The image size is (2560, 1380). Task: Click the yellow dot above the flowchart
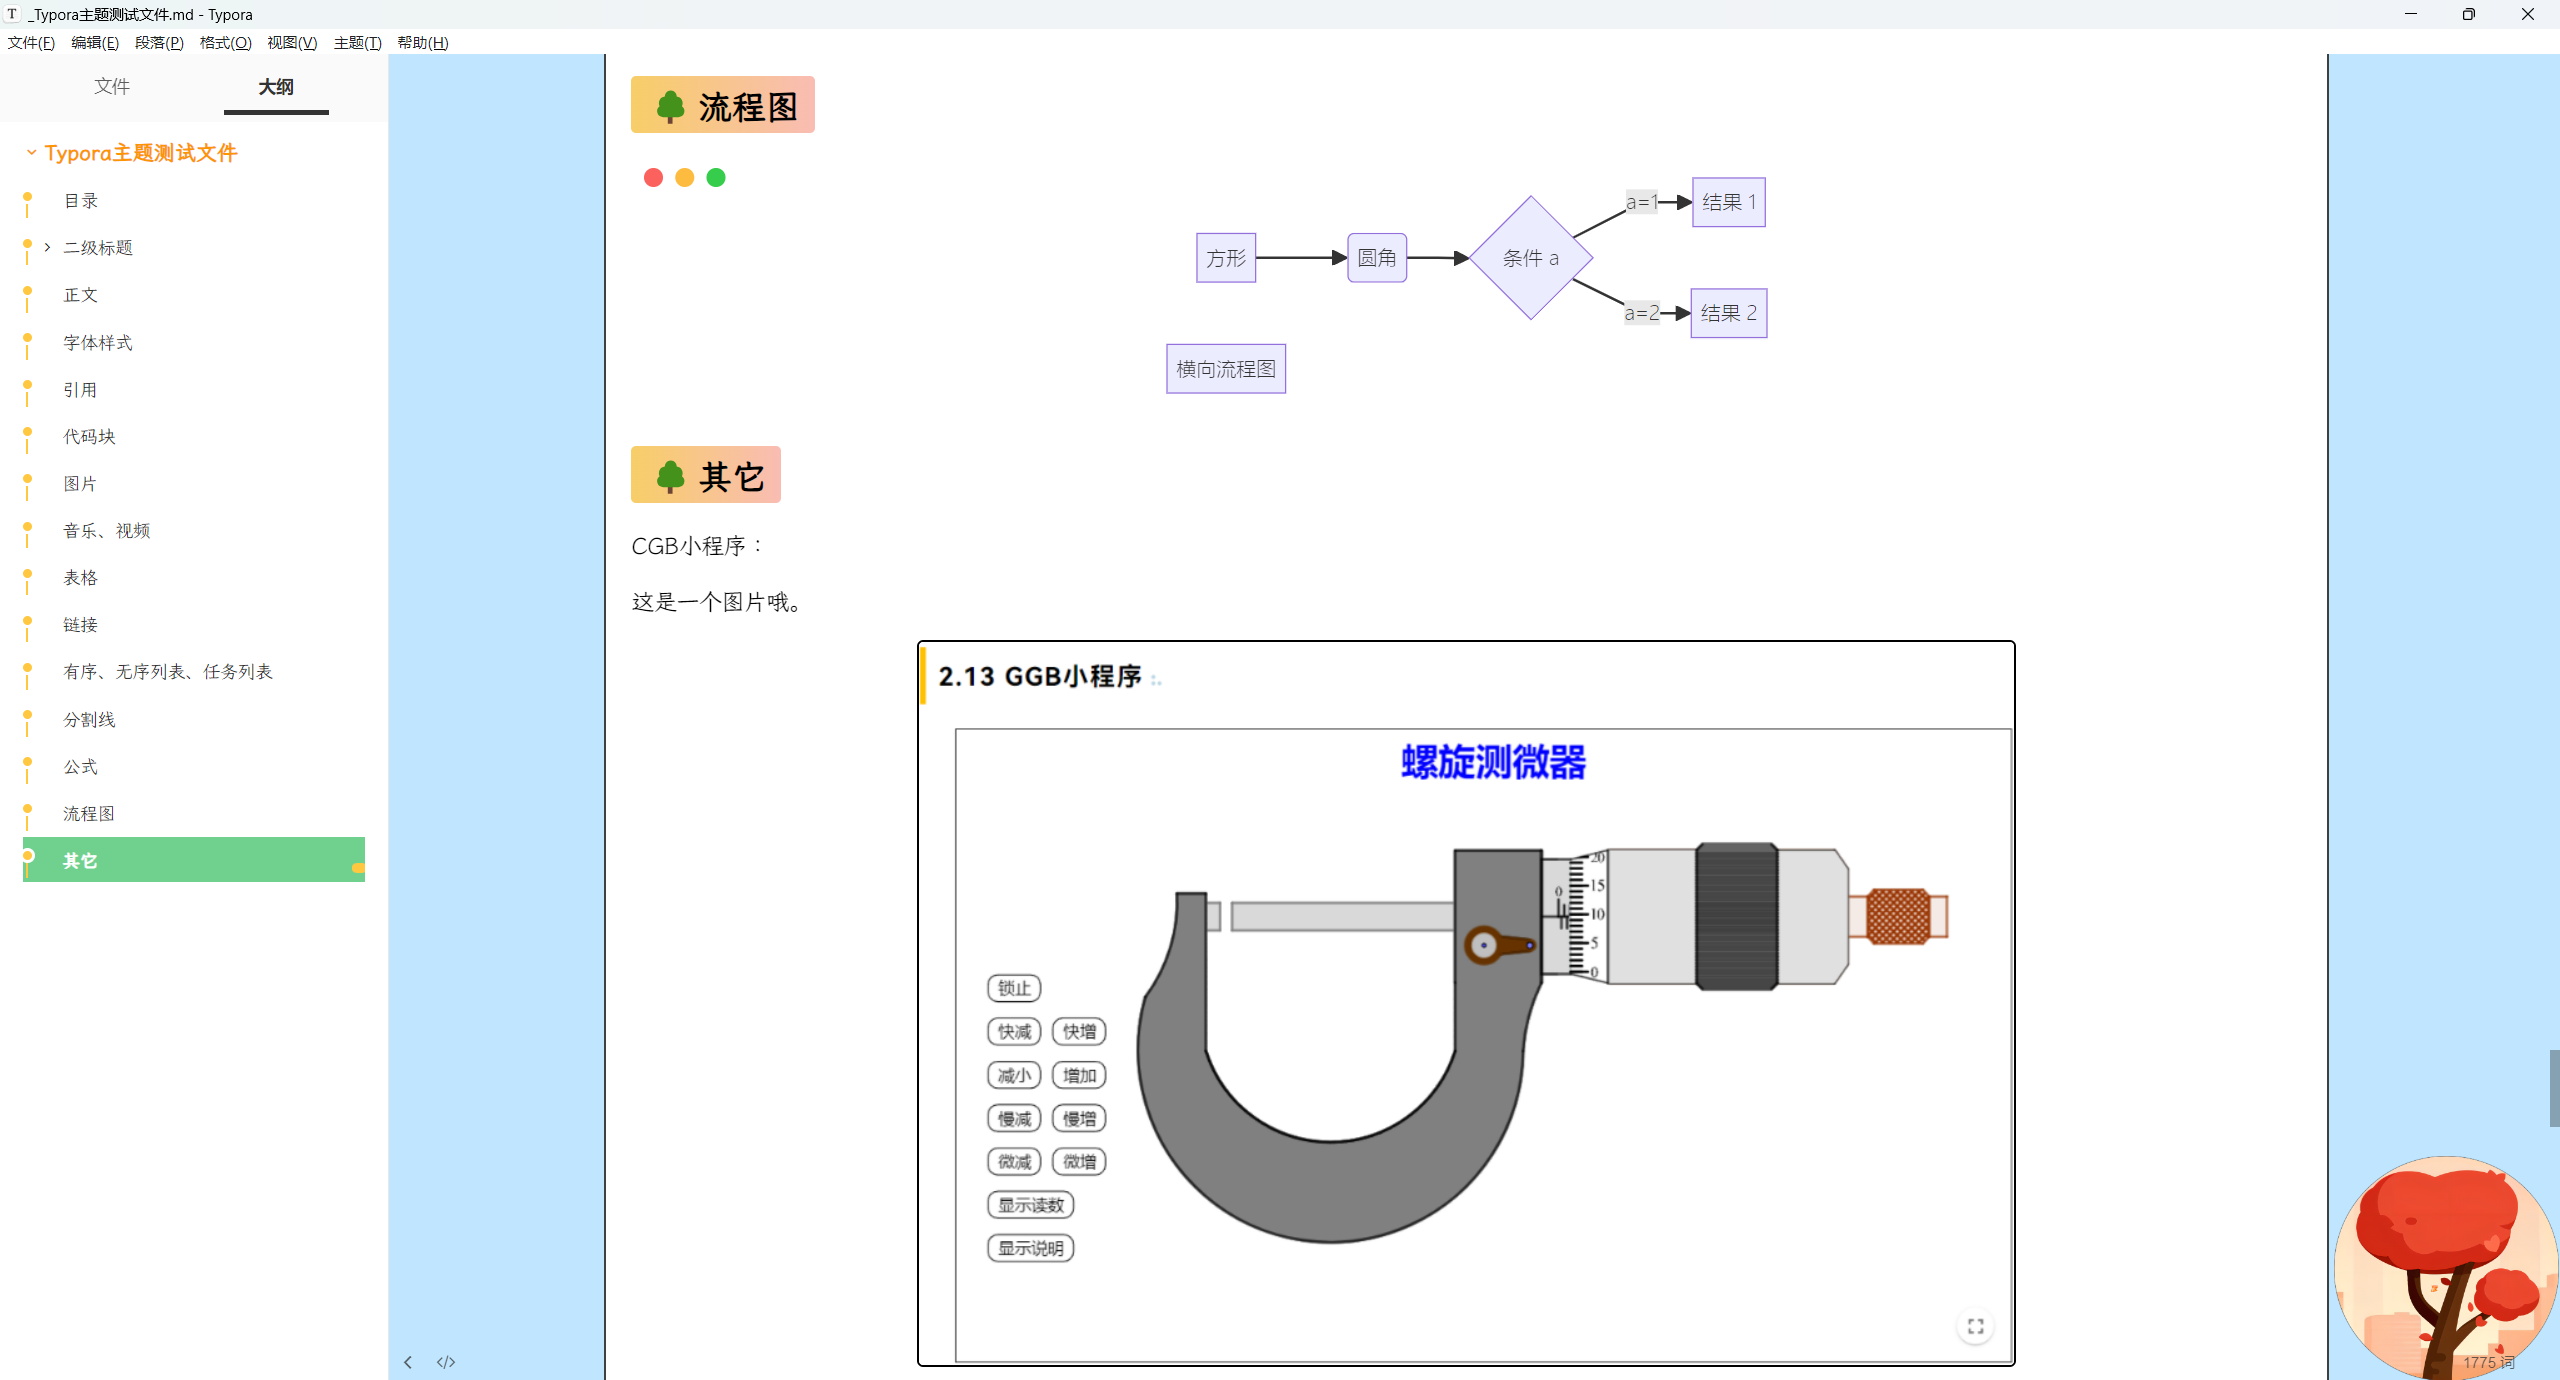[684, 177]
